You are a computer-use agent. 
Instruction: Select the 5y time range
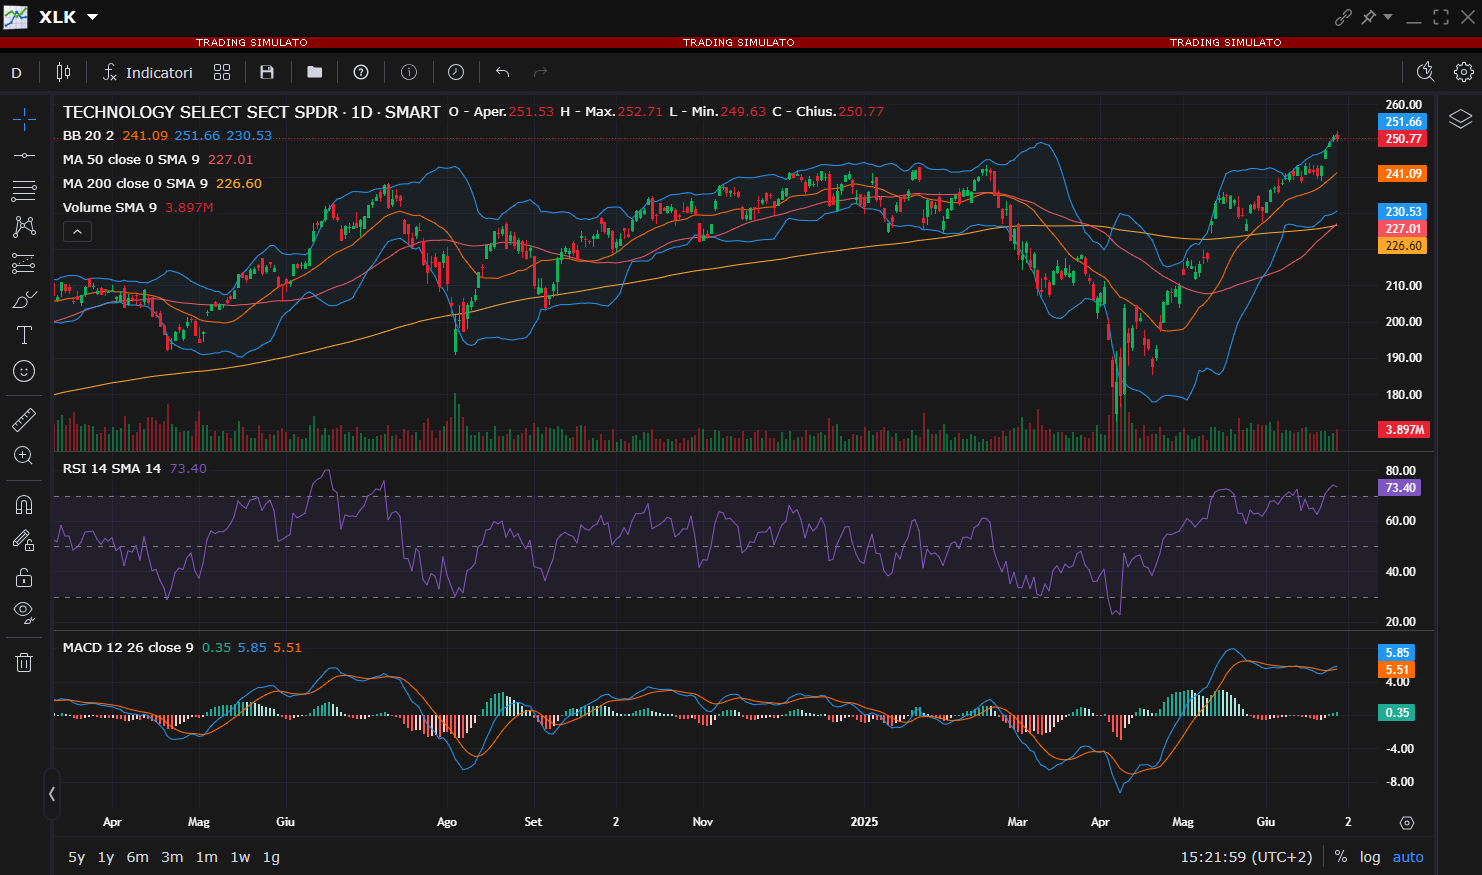[x=76, y=857]
